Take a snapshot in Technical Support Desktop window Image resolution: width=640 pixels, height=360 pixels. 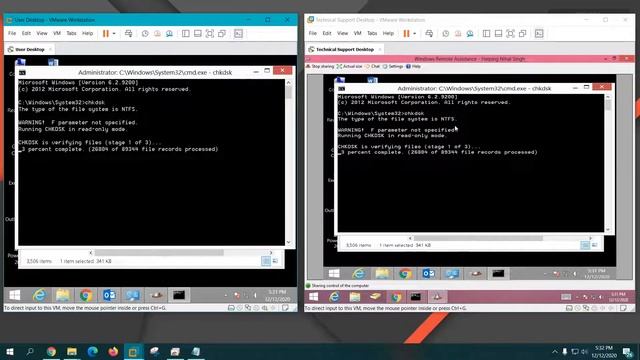click(x=445, y=33)
